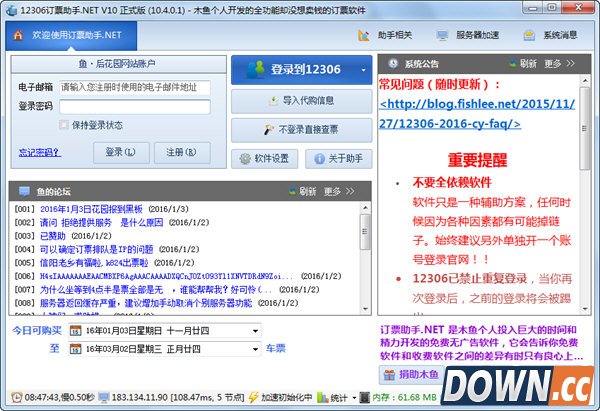
Task: Focus the 电子邮箱 email input field
Action: click(135, 87)
